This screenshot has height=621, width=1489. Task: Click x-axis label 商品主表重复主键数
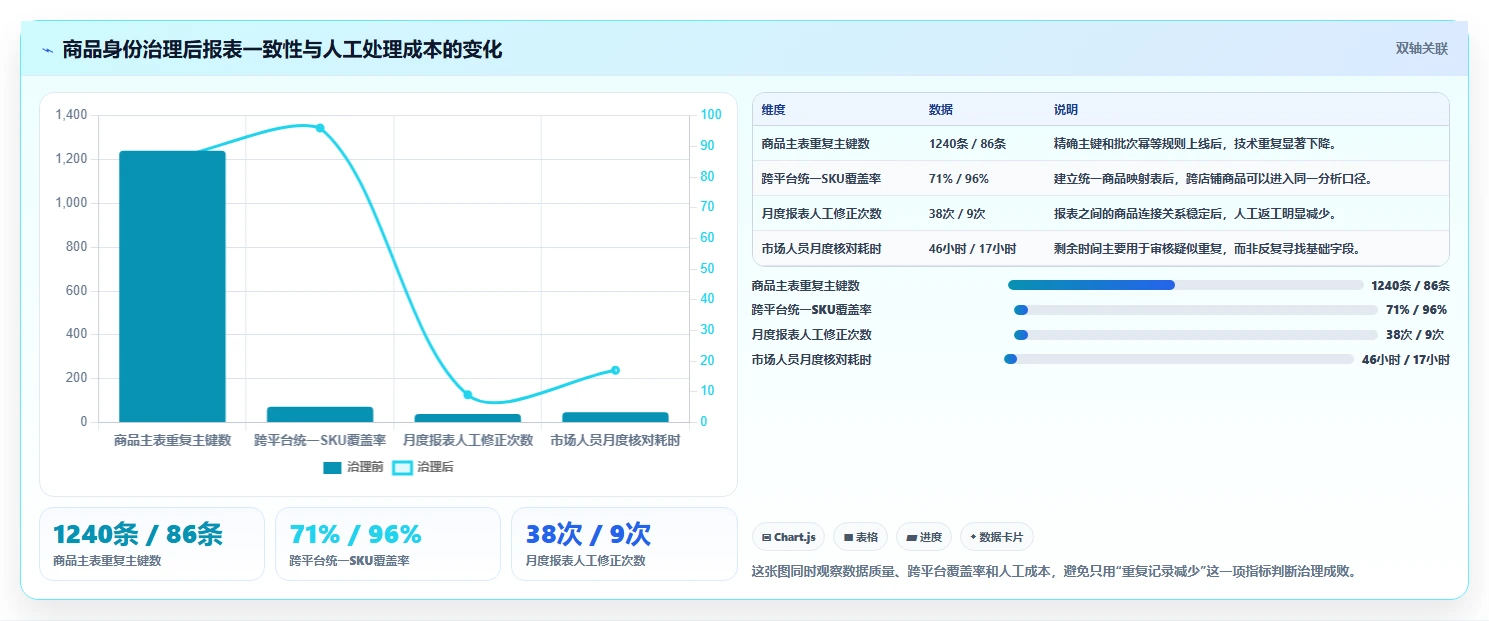click(172, 440)
